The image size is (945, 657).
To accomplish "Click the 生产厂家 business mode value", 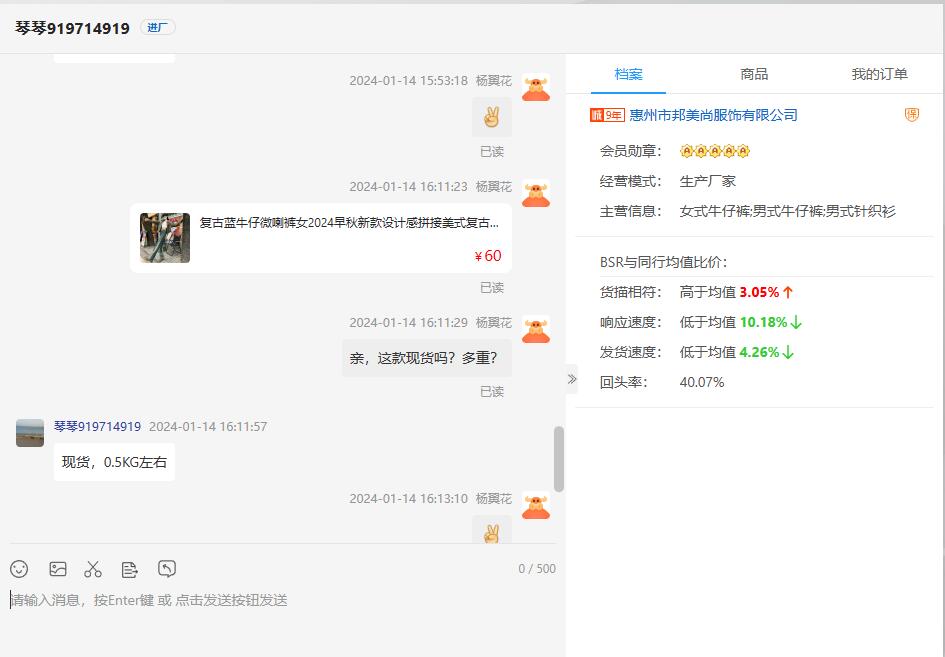I will (708, 181).
